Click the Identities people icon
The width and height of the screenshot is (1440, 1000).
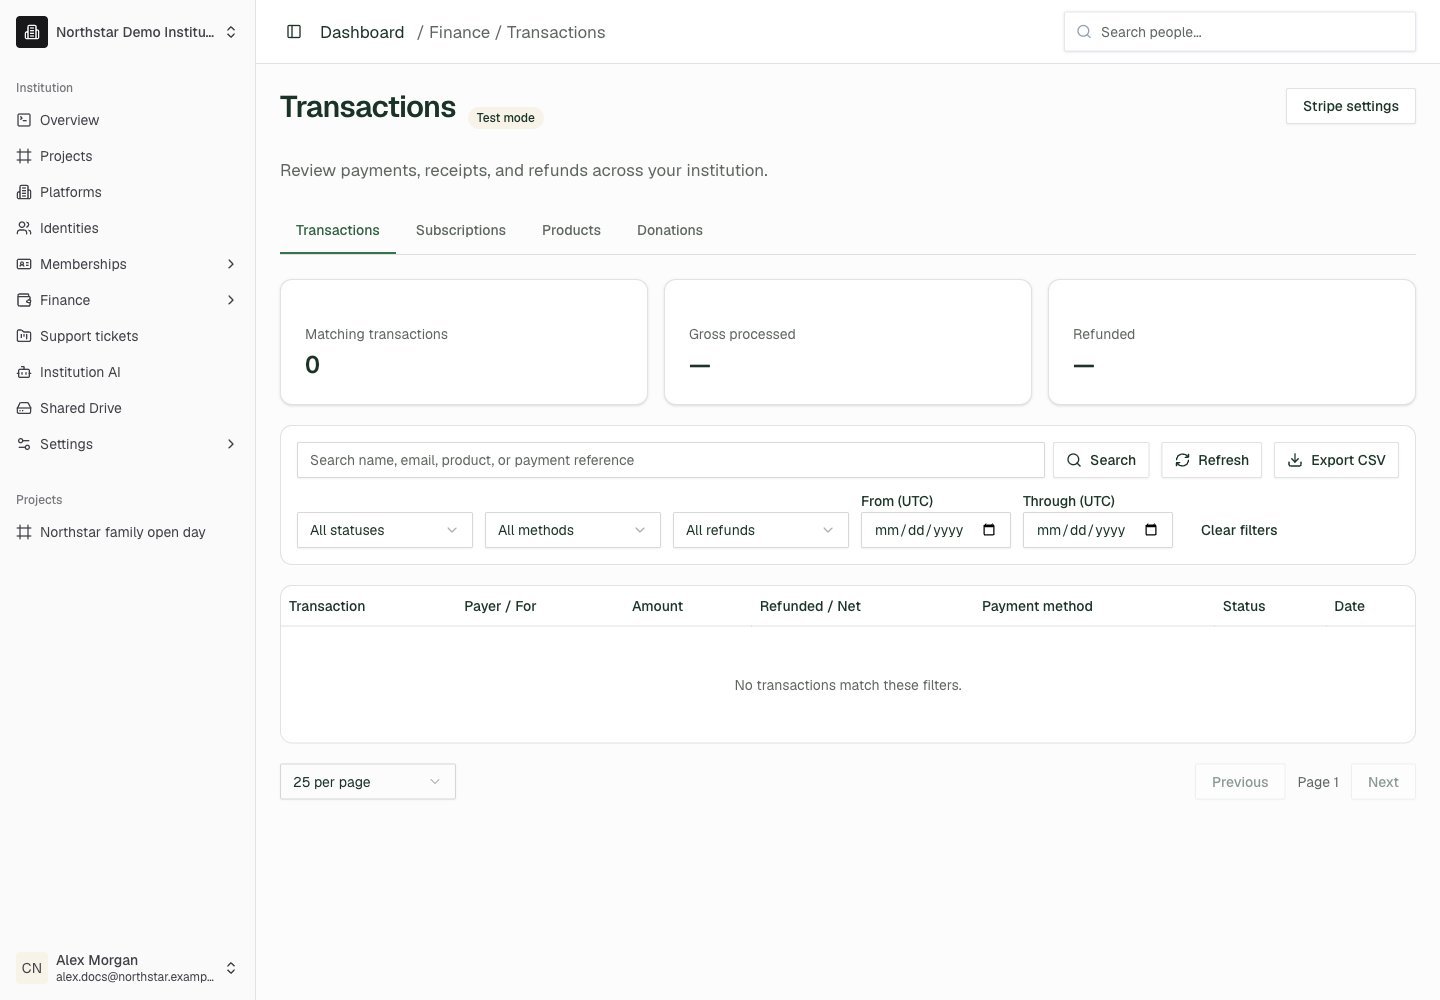tap(24, 228)
